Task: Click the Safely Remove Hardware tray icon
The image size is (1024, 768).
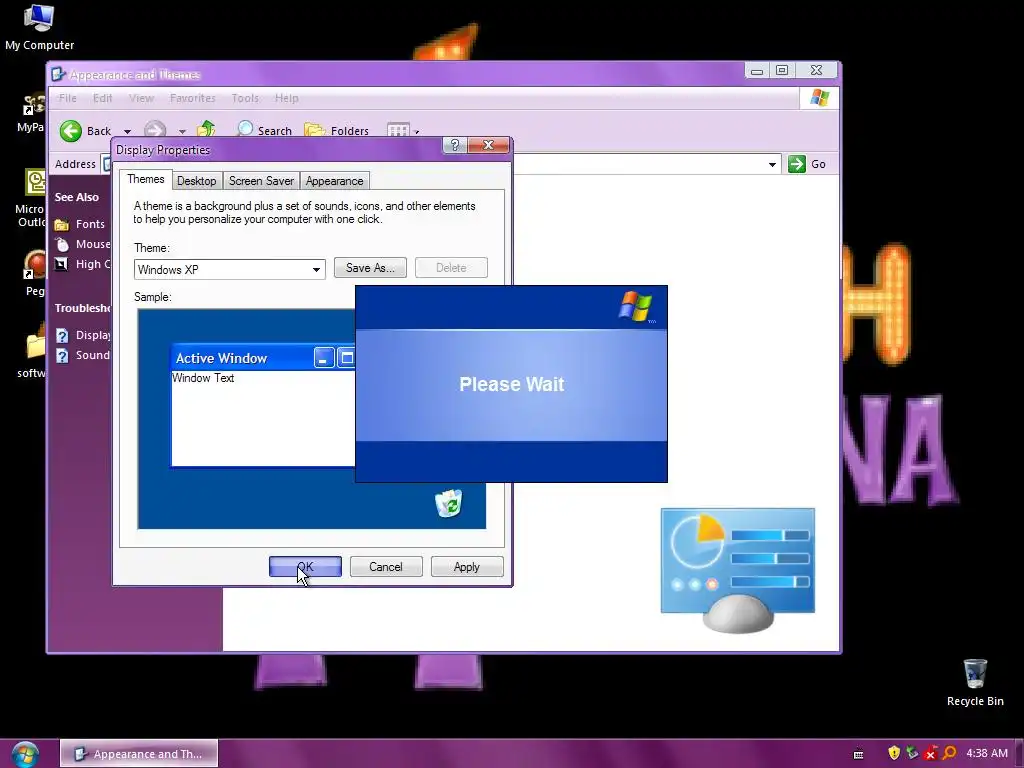Action: point(912,753)
